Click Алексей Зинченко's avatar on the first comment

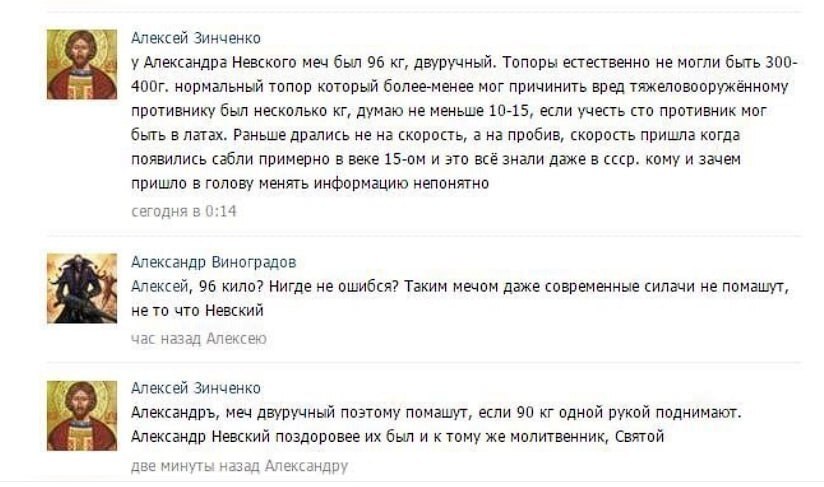coord(82,64)
